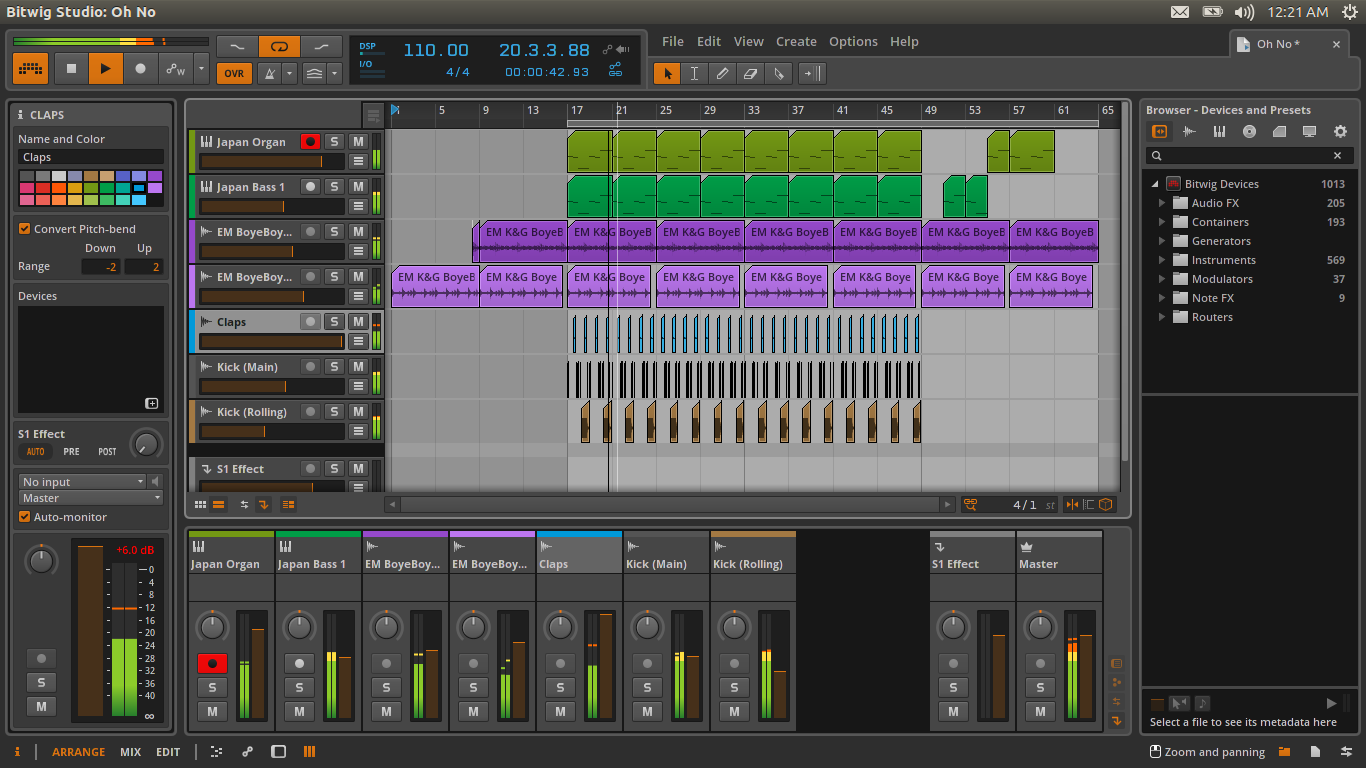Toggle the punch-in button left of loop
The width and height of the screenshot is (1366, 768).
coord(237,46)
